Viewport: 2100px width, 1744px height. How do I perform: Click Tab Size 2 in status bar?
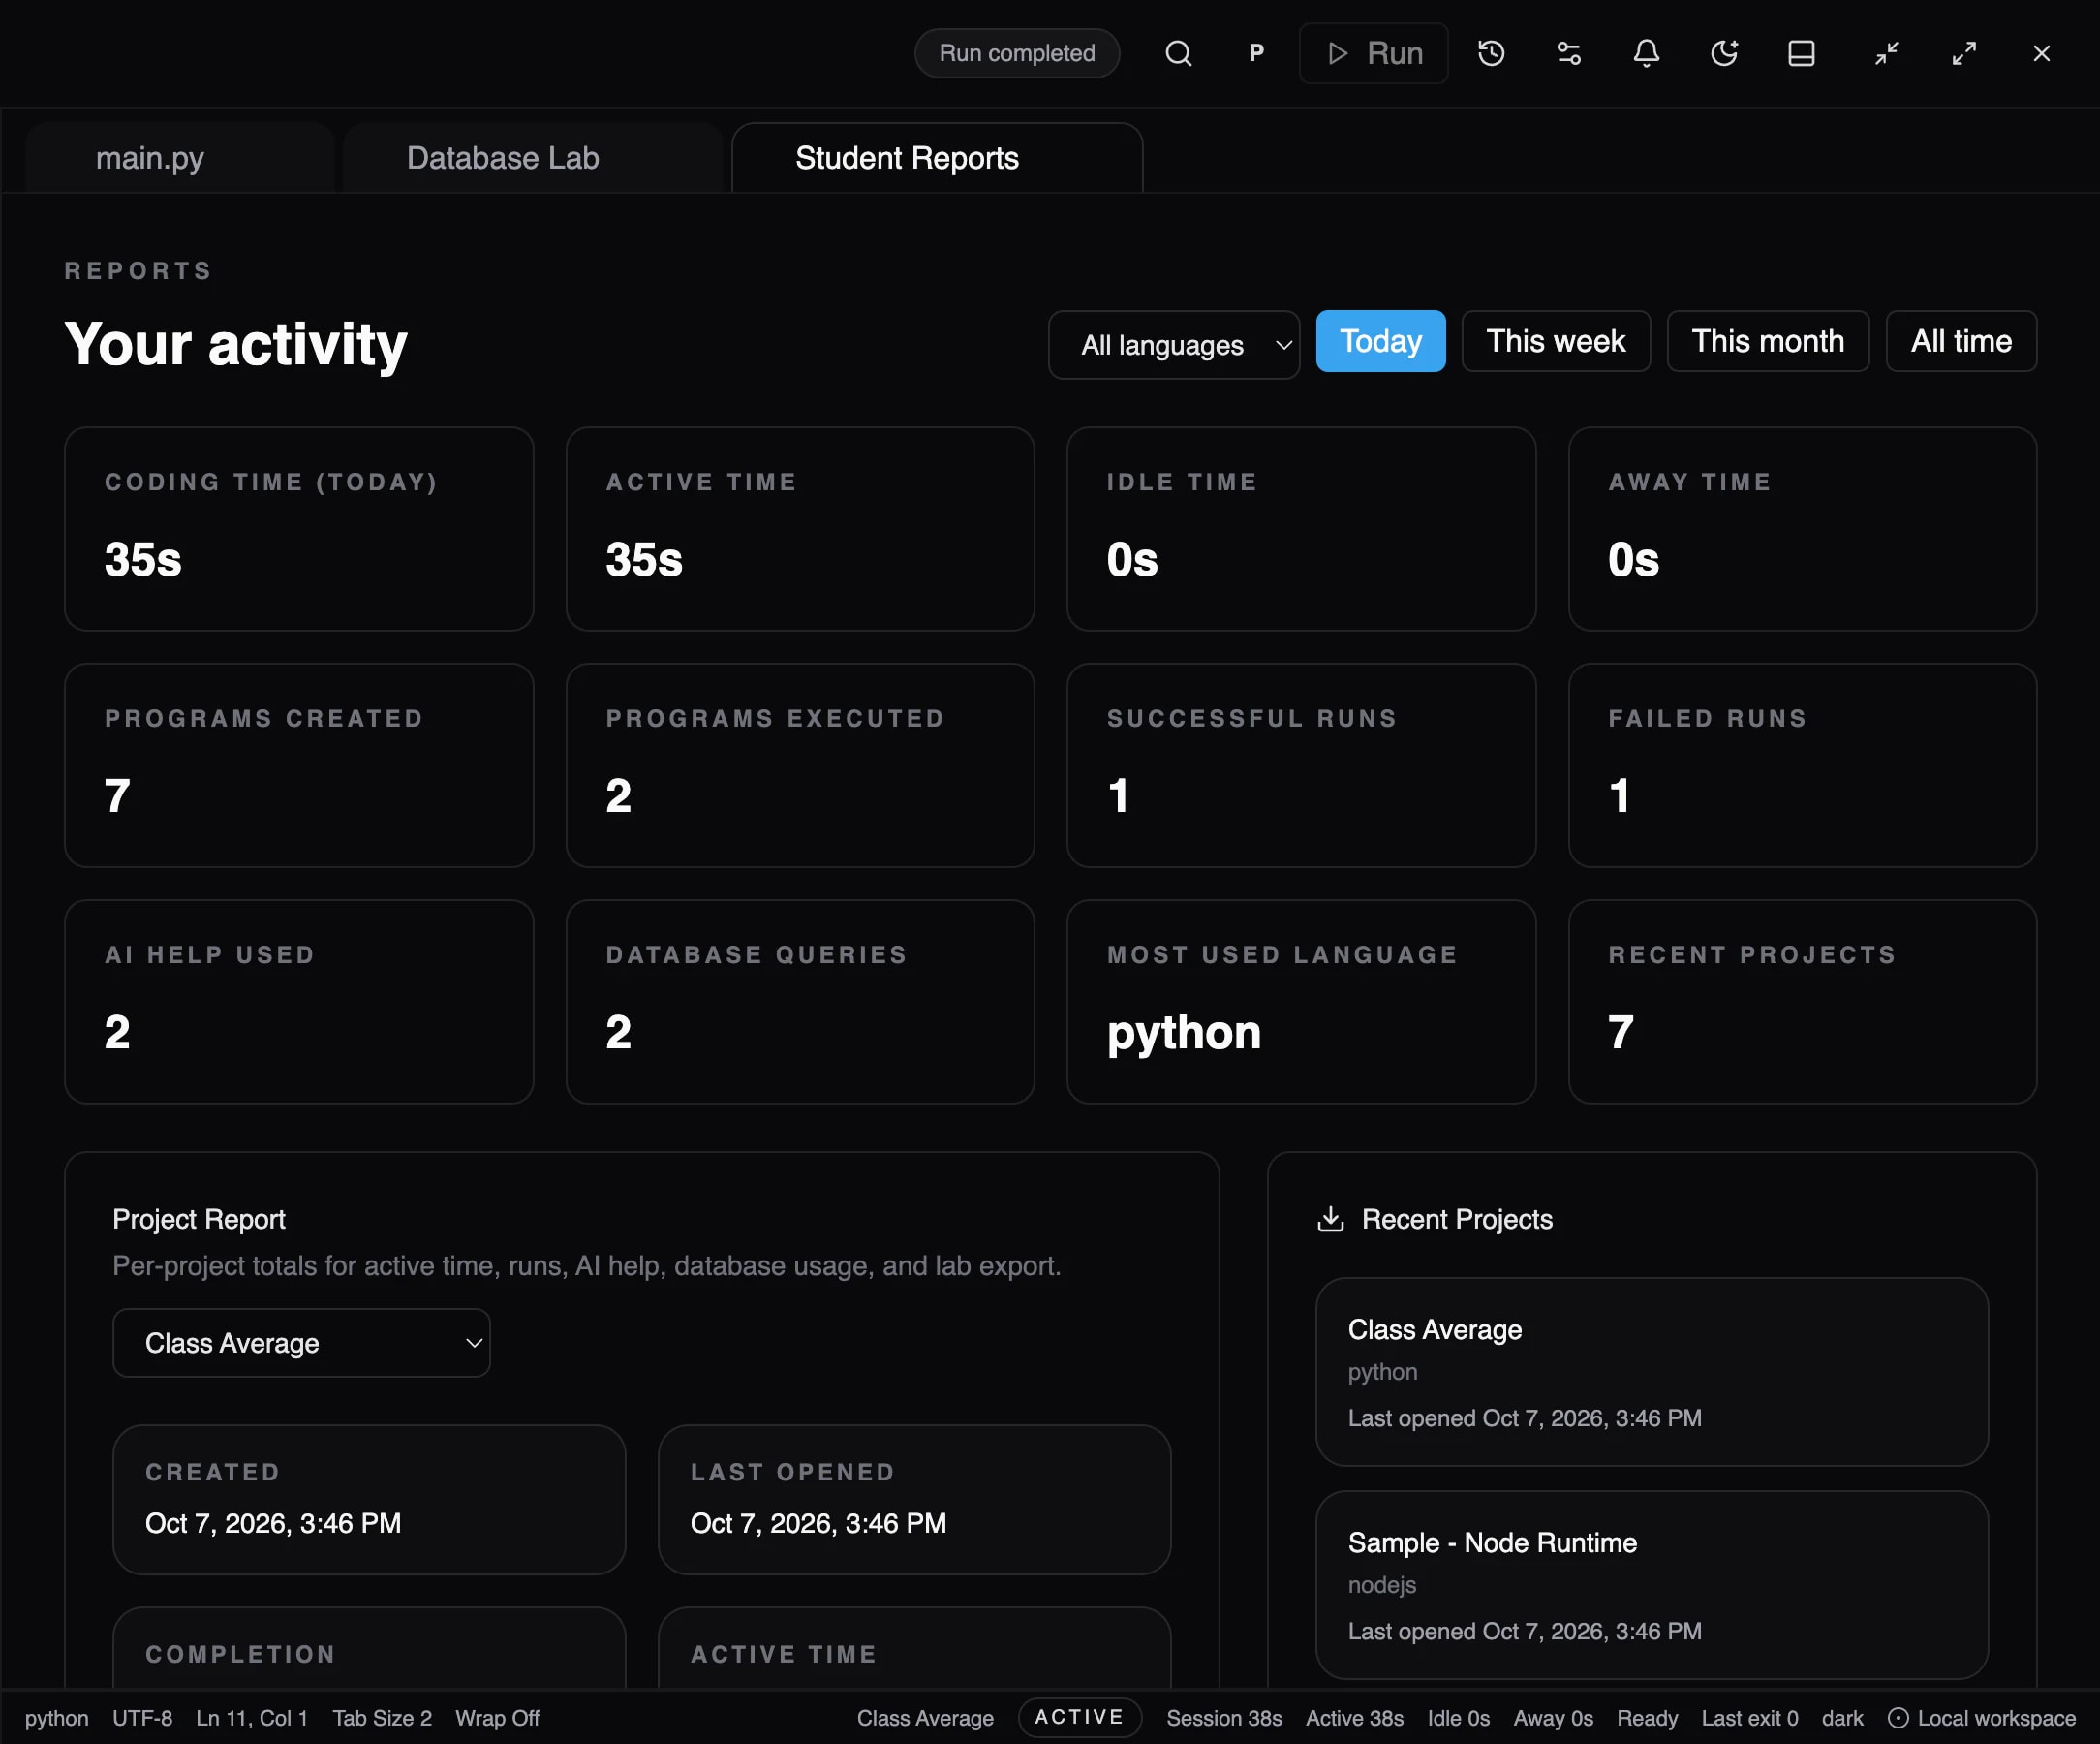pyautogui.click(x=382, y=1718)
